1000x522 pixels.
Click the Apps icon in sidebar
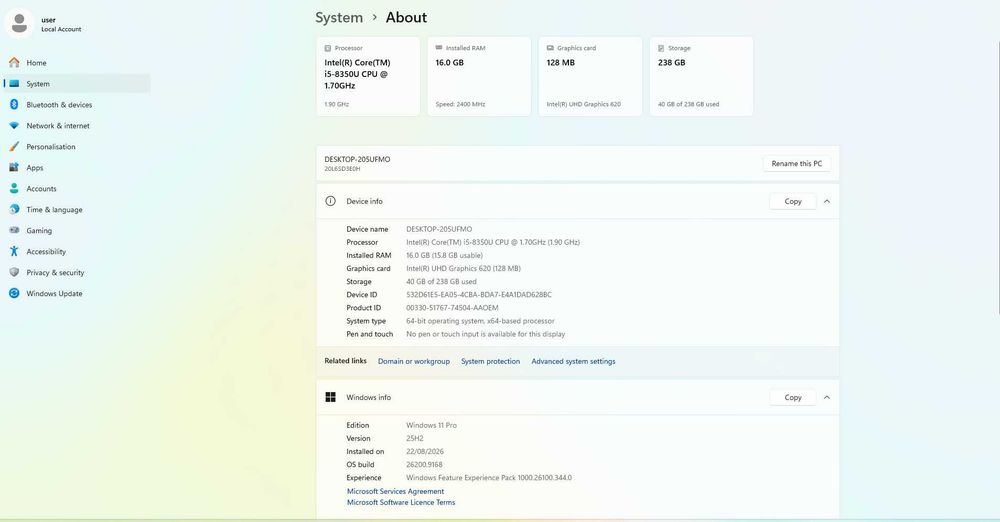(x=14, y=168)
